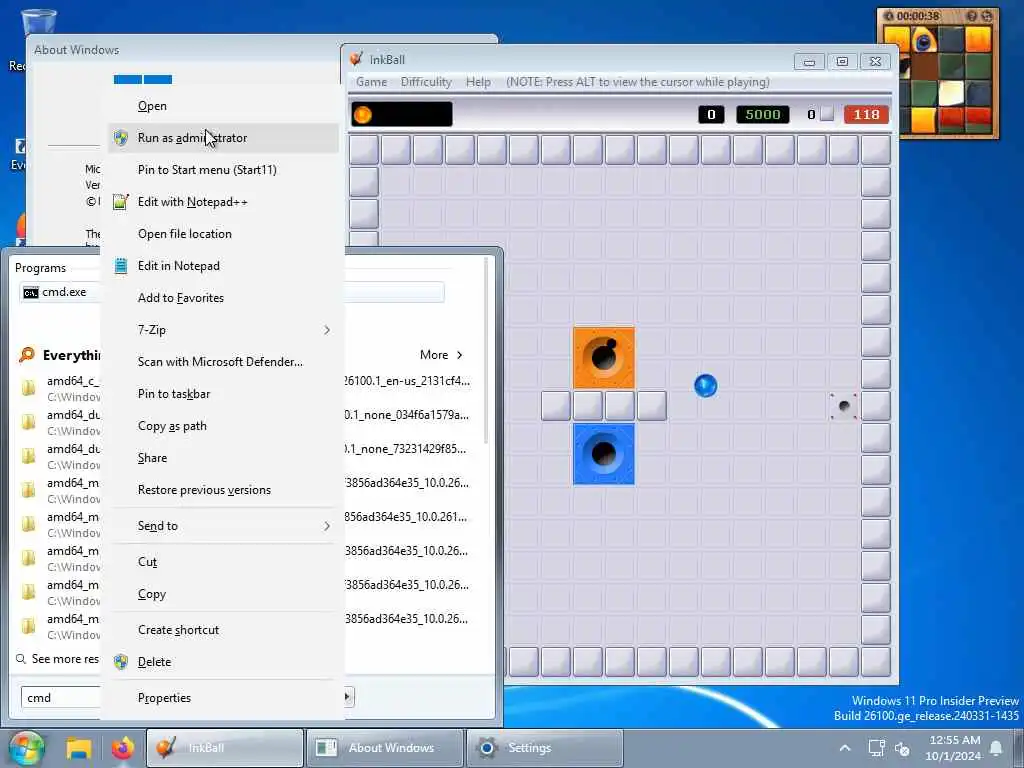Open the notification bell icon
Image resolution: width=1024 pixels, height=768 pixels.
[x=996, y=748]
